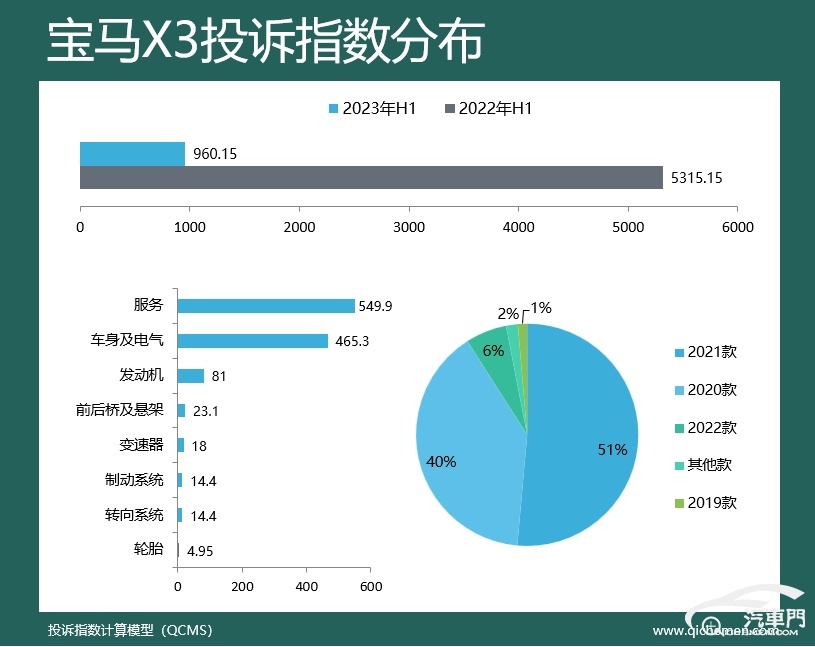The width and height of the screenshot is (815, 647).
Task: Select the gray 5315.15 bar
Action: pos(371,177)
